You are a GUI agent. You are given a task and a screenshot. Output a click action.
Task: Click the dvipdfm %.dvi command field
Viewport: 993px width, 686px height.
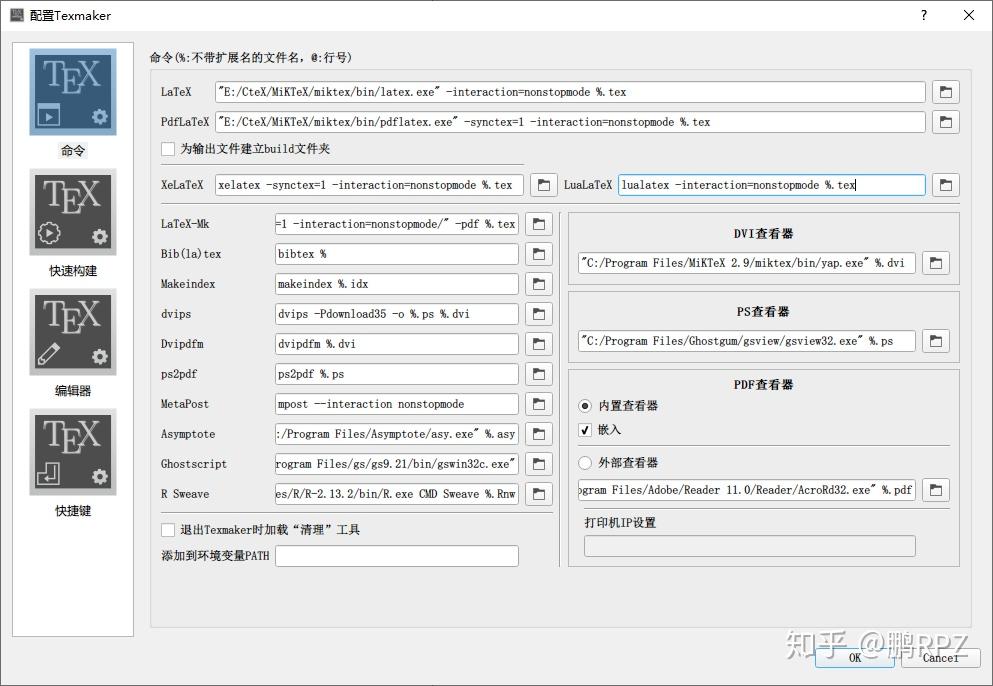click(x=396, y=344)
